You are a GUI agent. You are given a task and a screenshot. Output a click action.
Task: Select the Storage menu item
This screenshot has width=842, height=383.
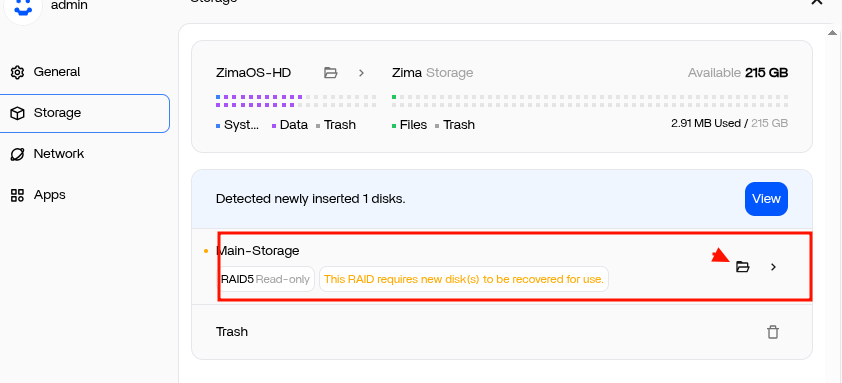pyautogui.click(x=85, y=113)
